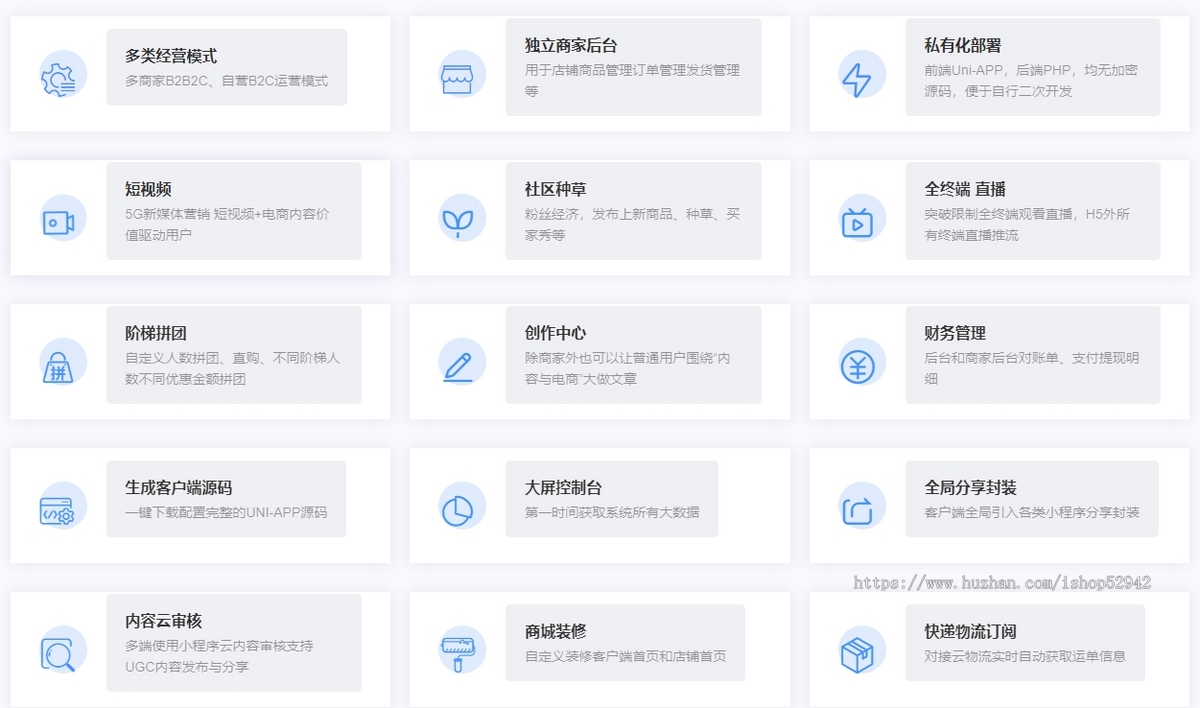
Task: Click description starting 后台和商家后台对账单
Action: pos(1032,368)
